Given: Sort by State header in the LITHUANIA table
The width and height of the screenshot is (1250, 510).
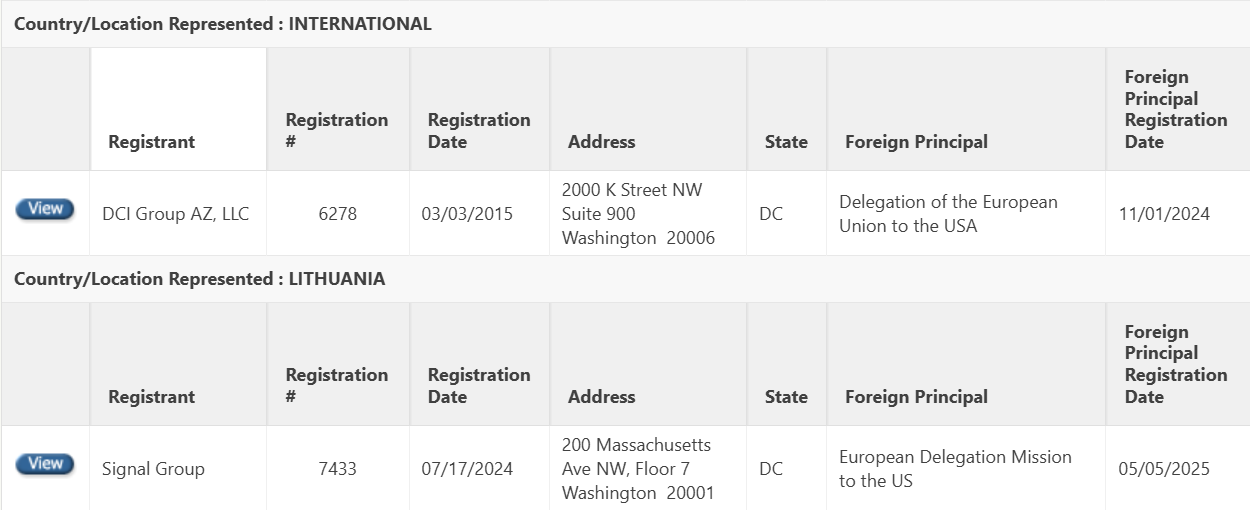Looking at the screenshot, I should pyautogui.click(x=786, y=397).
